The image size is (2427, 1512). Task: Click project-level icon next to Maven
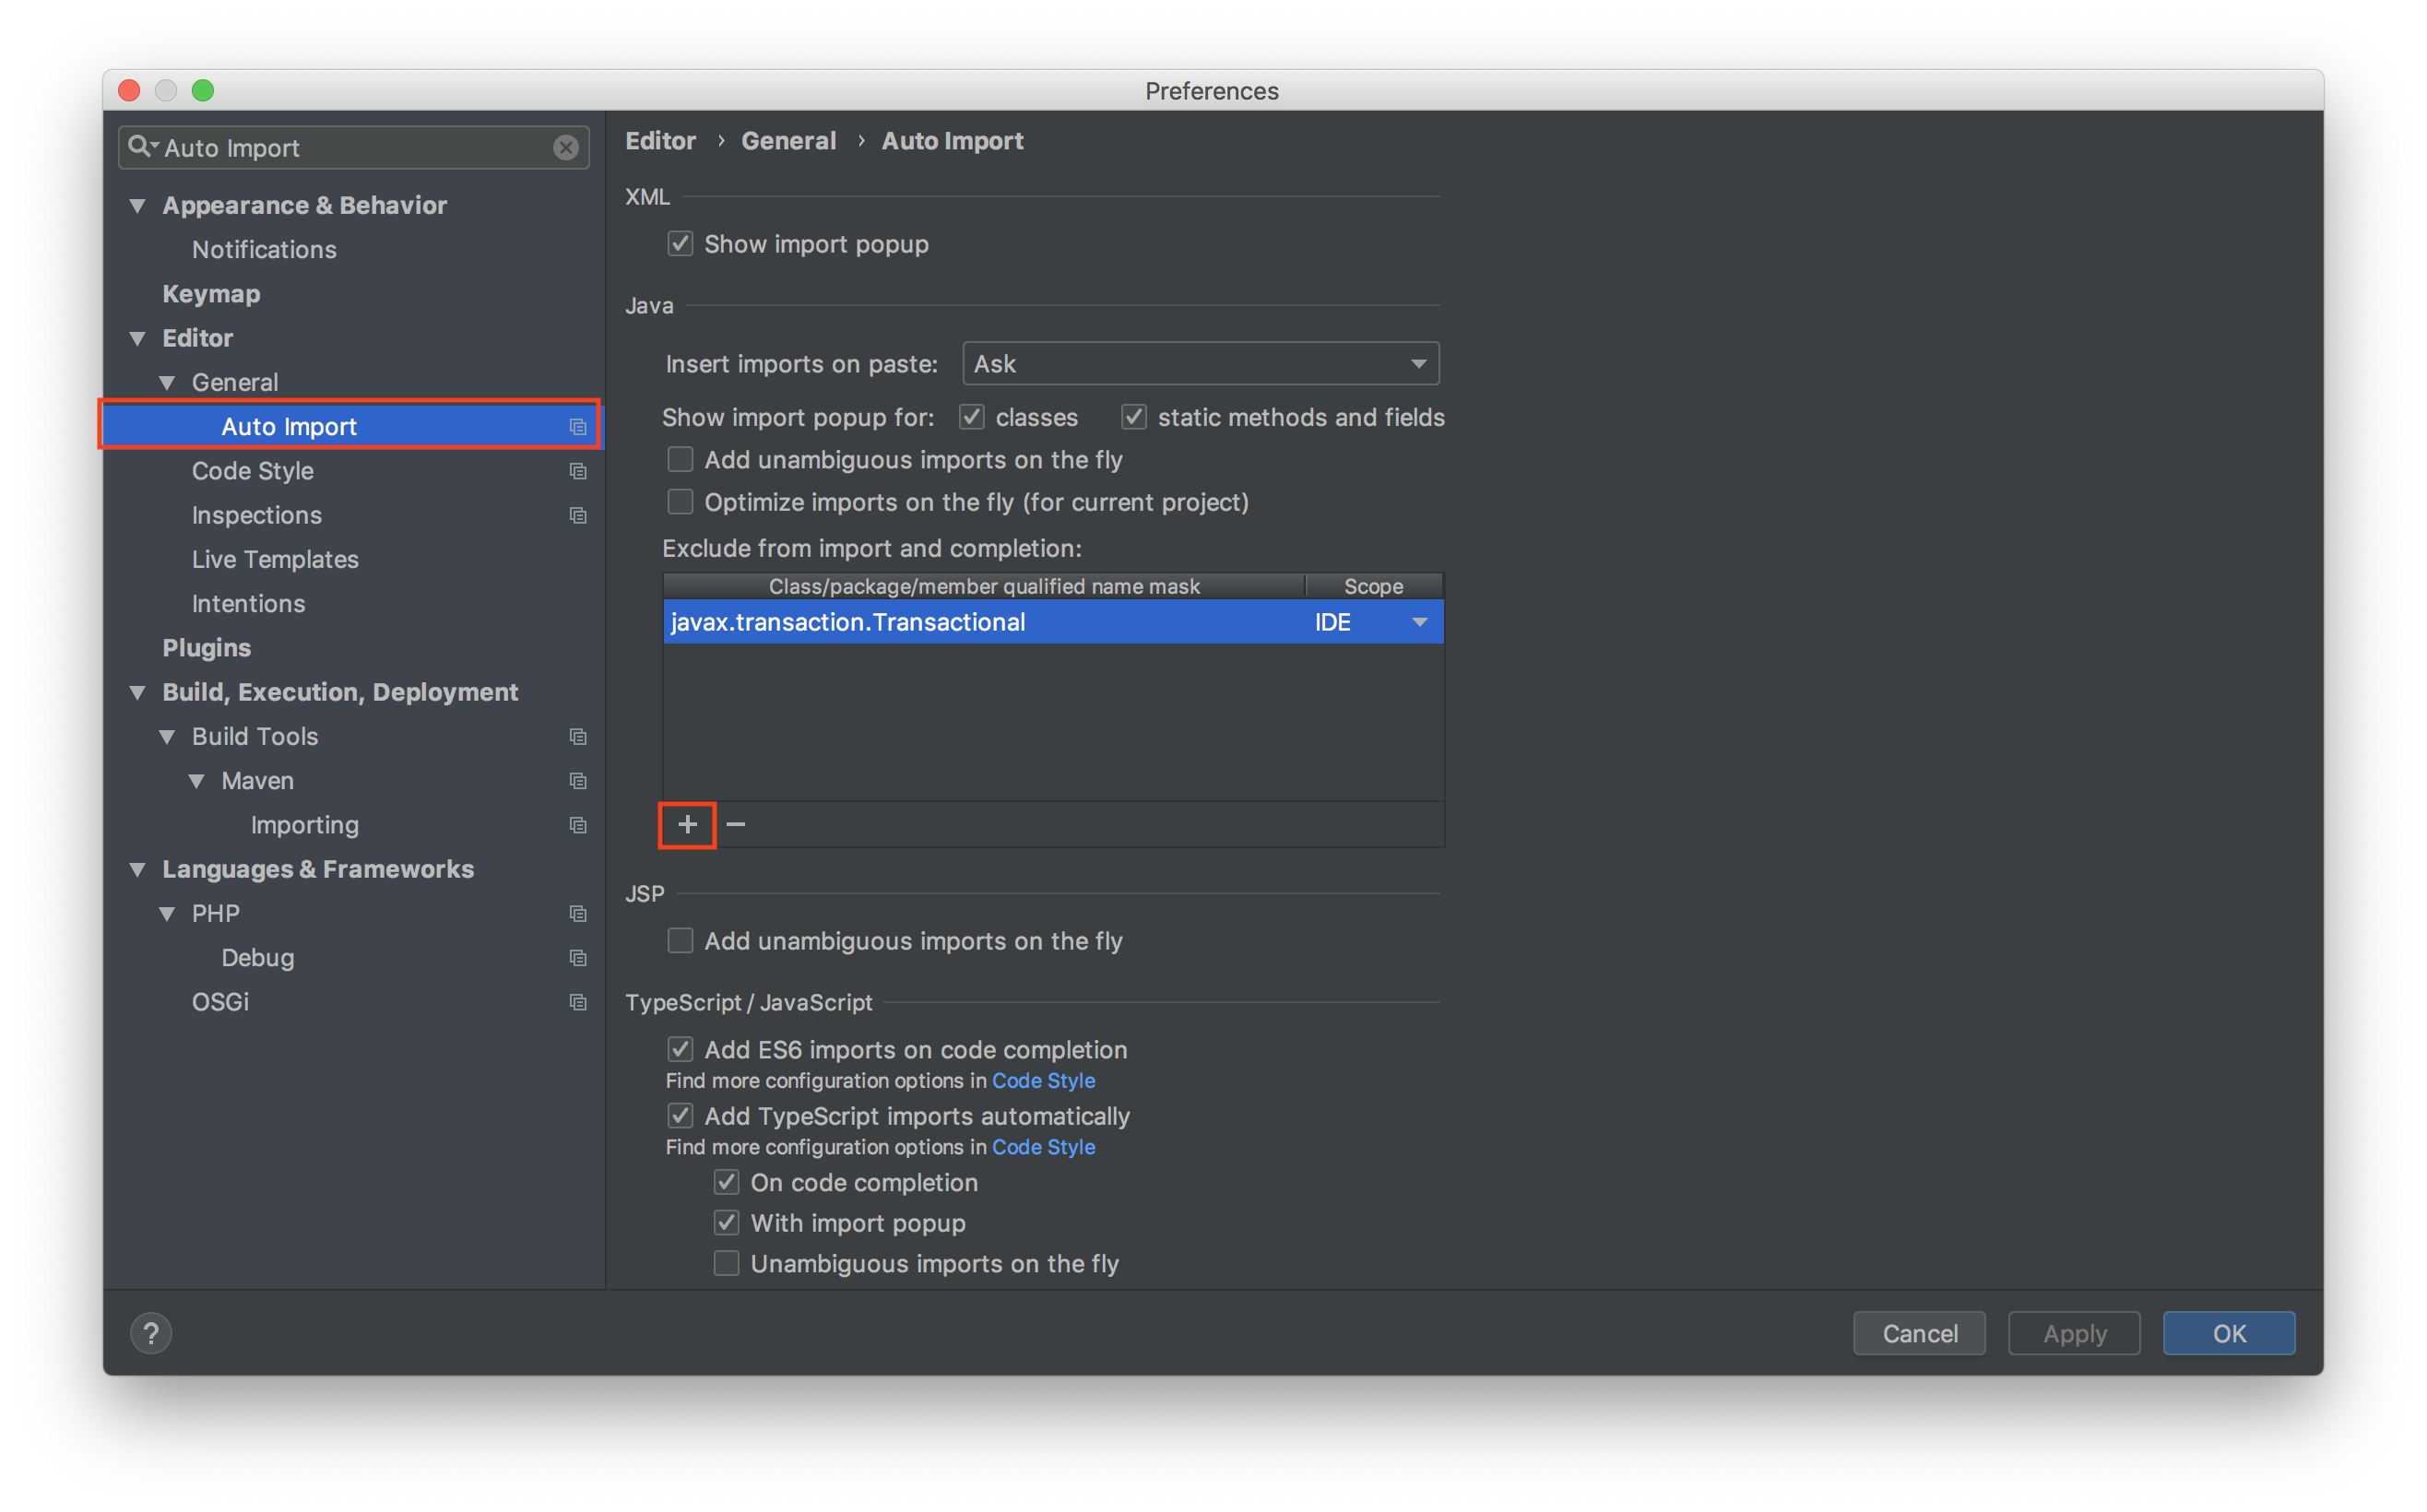click(578, 781)
